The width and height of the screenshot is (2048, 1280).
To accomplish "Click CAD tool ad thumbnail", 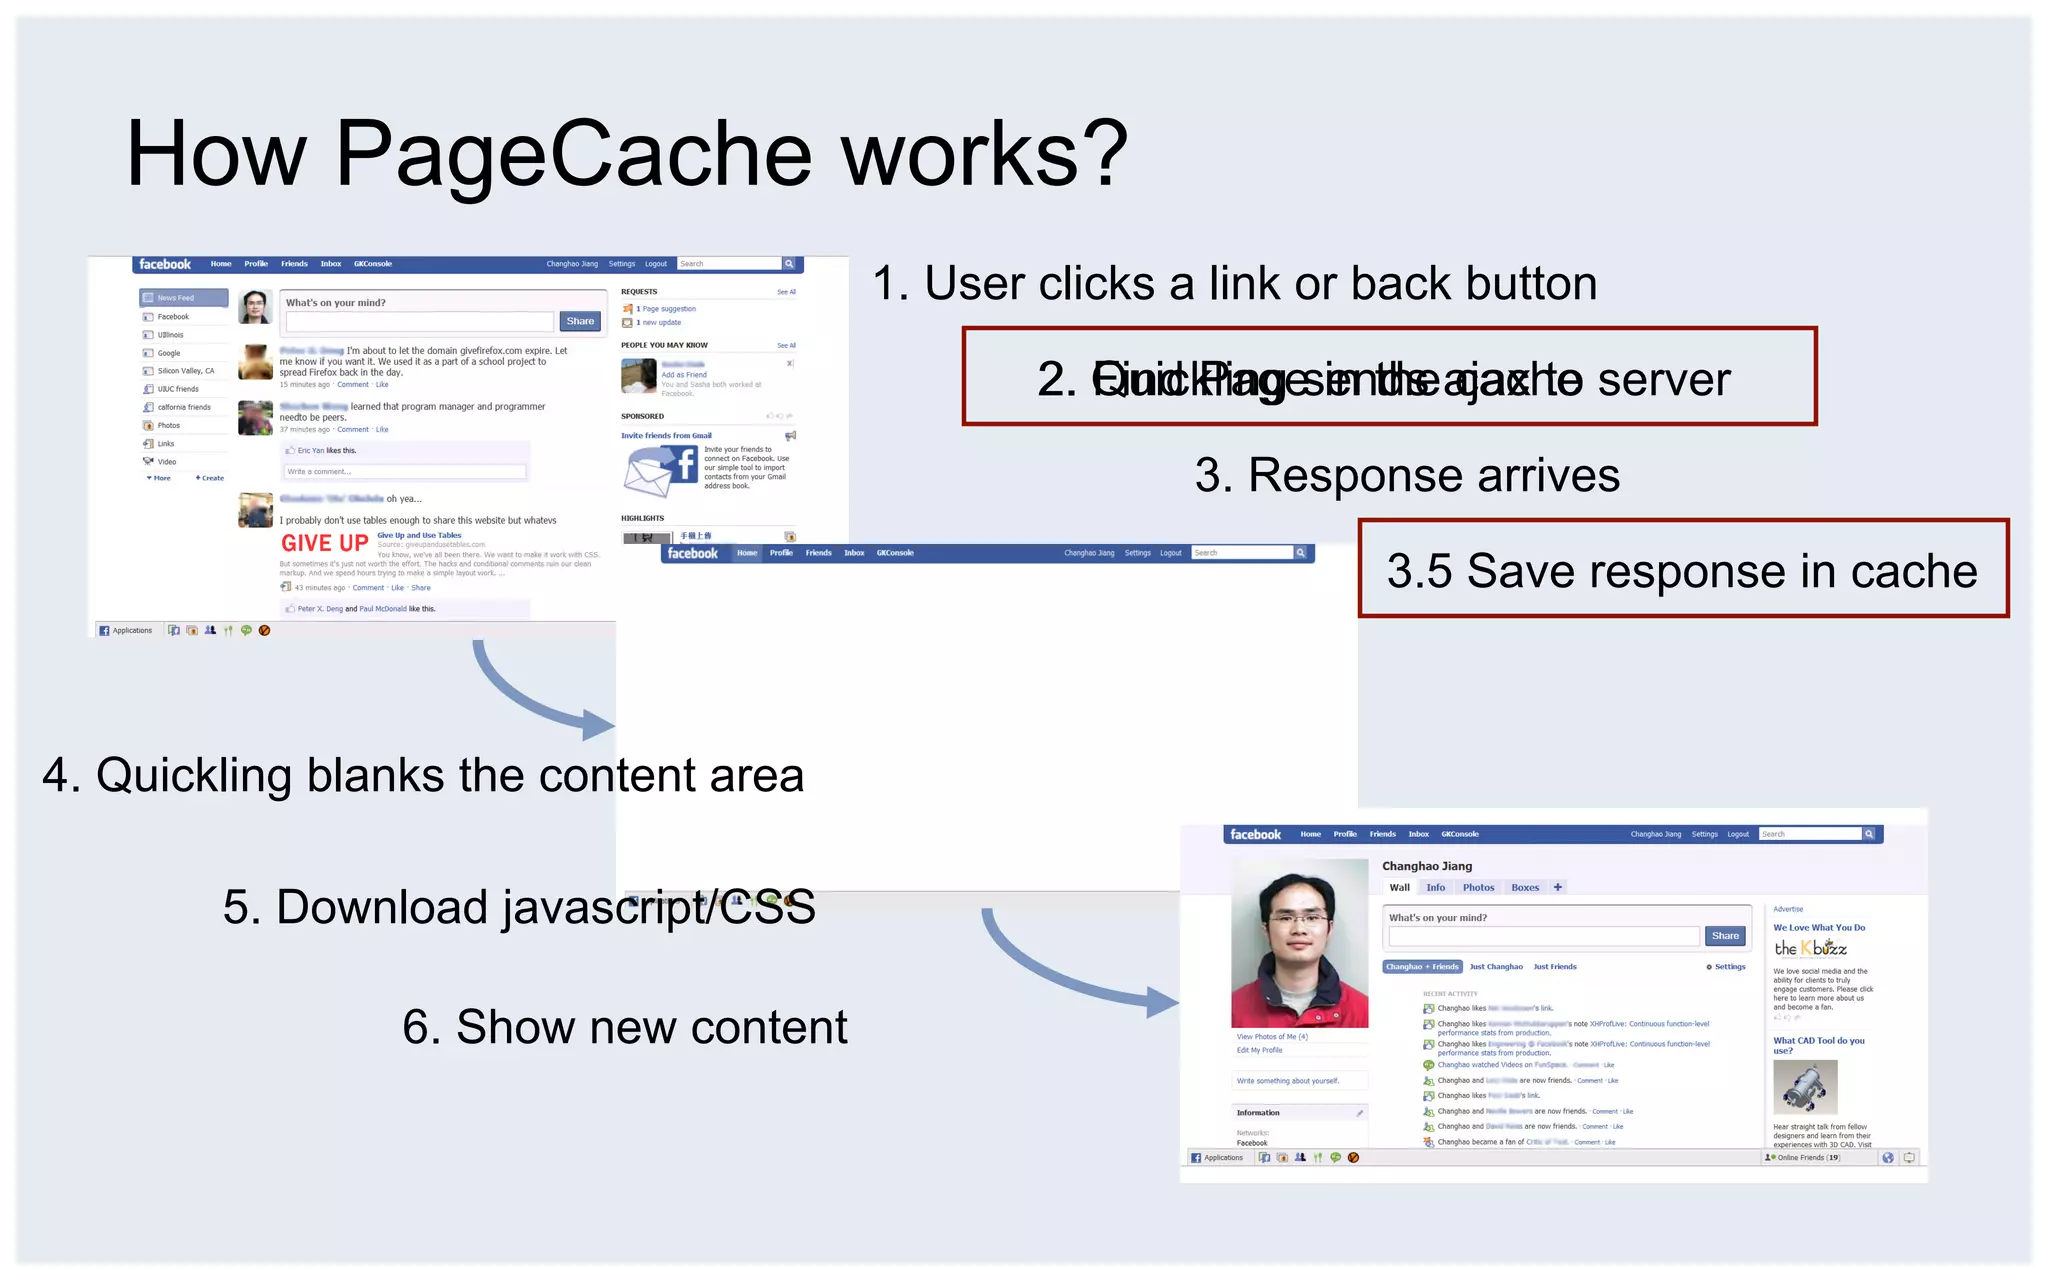I will [x=1805, y=1087].
